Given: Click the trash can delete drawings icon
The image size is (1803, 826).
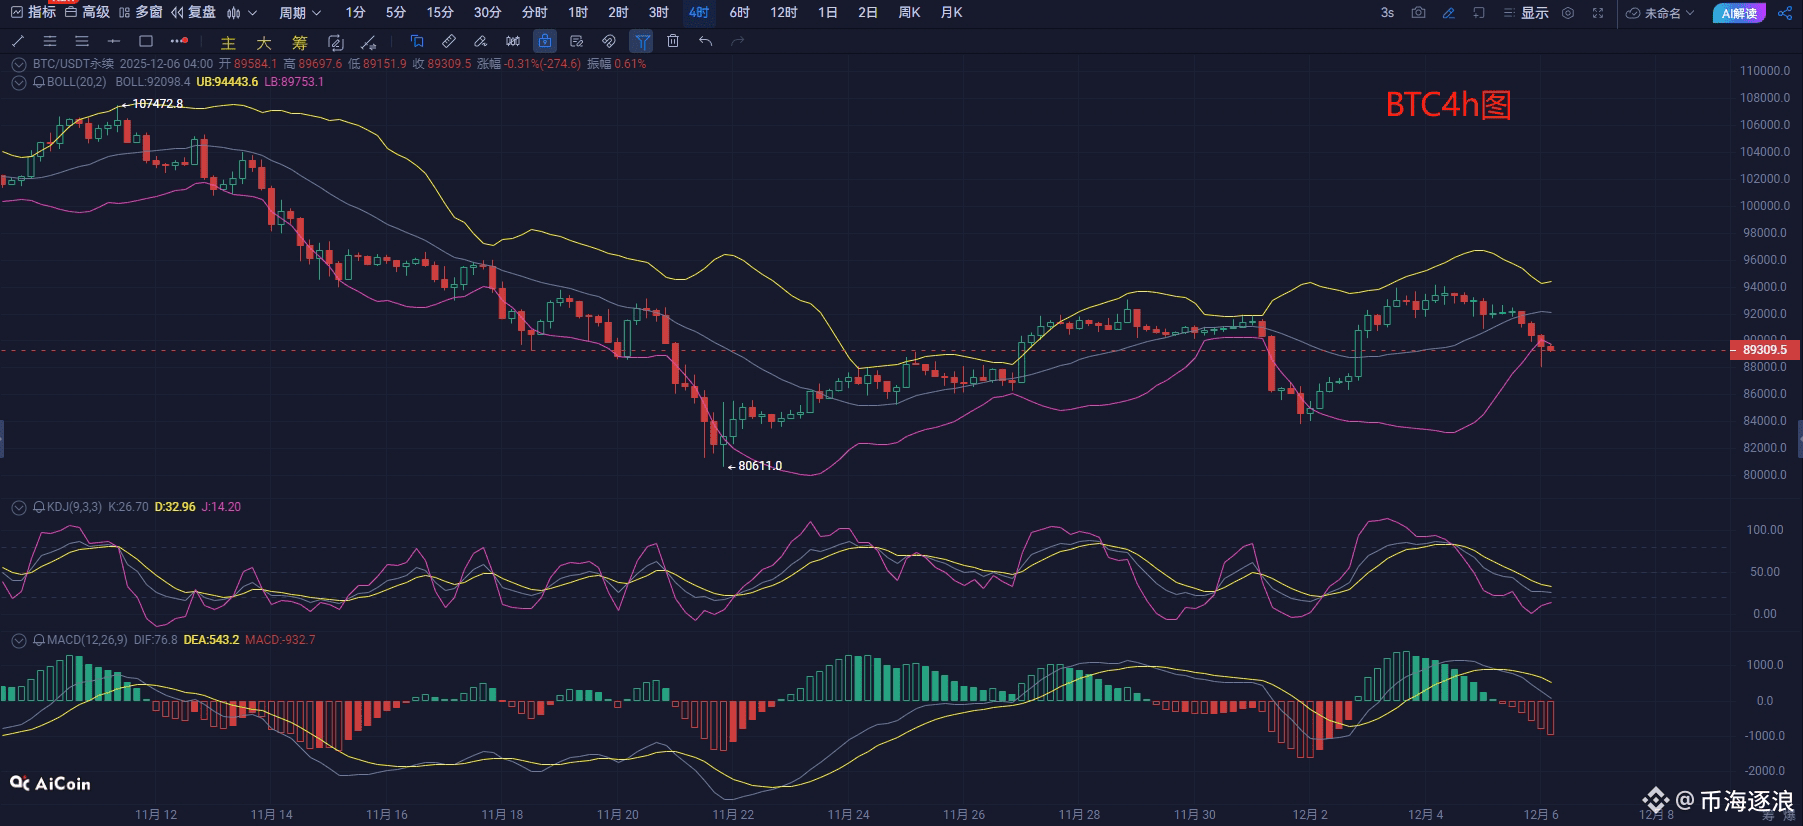Looking at the screenshot, I should coord(673,41).
